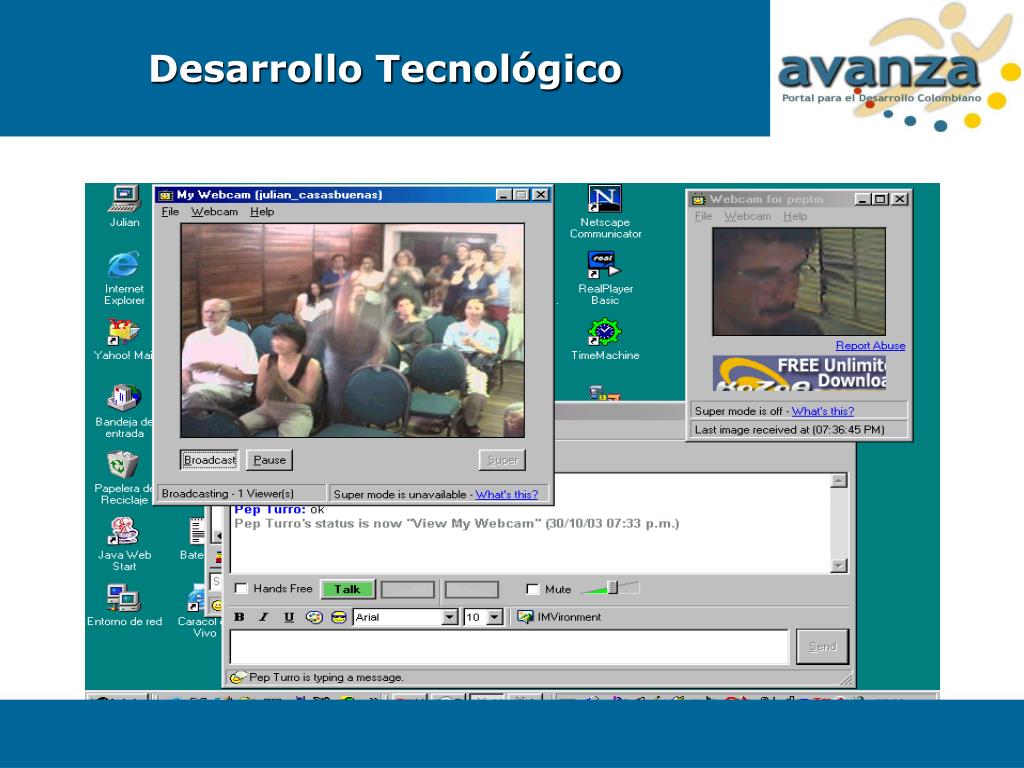Click in the chat message input box

pos(509,647)
